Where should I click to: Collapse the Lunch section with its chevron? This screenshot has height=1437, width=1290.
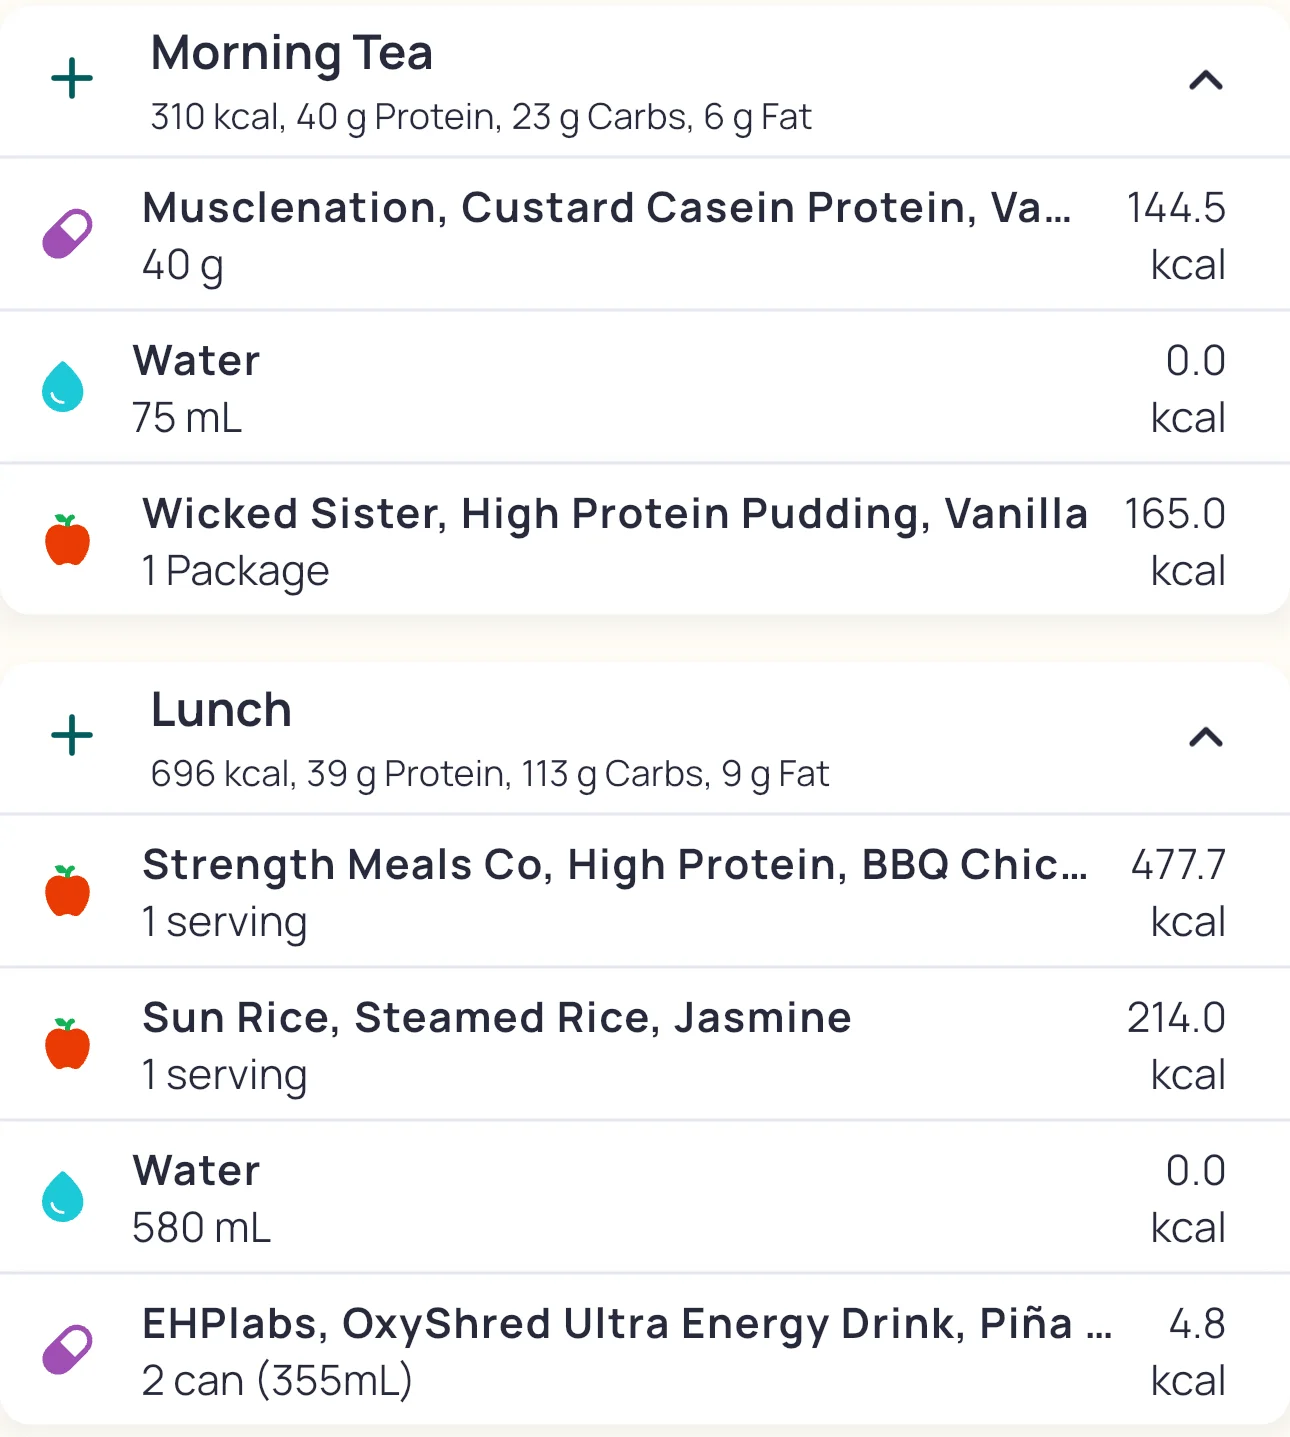[x=1206, y=737]
